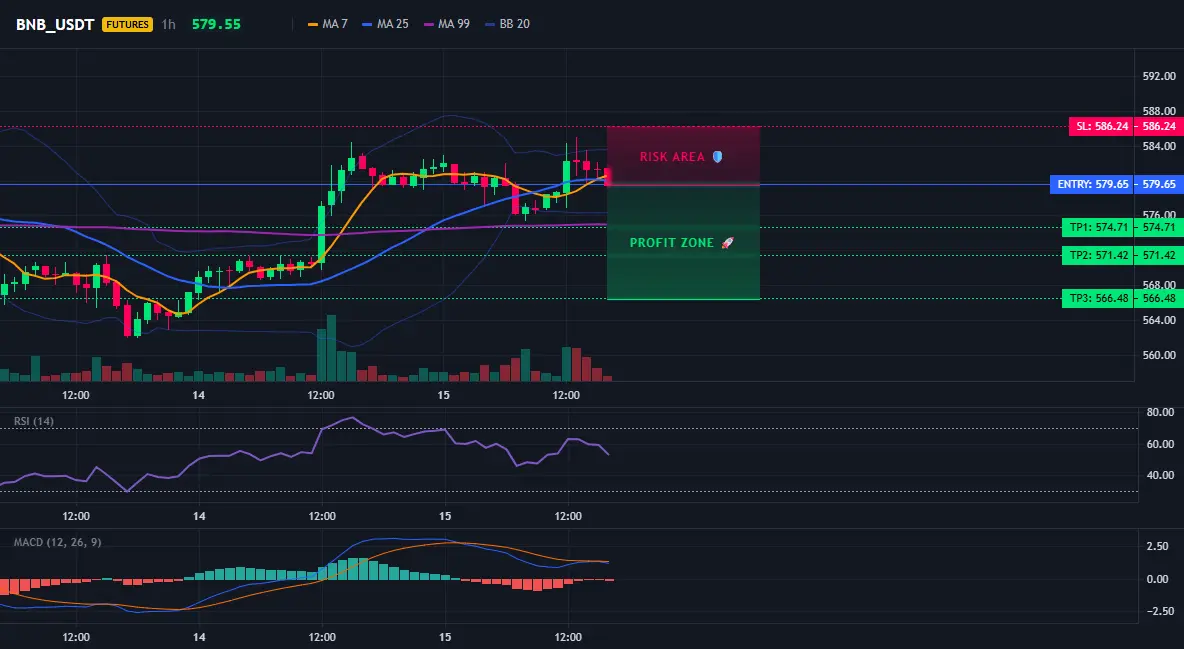1184x649 pixels.
Task: Click the RISK AREA label
Action: (x=672, y=156)
